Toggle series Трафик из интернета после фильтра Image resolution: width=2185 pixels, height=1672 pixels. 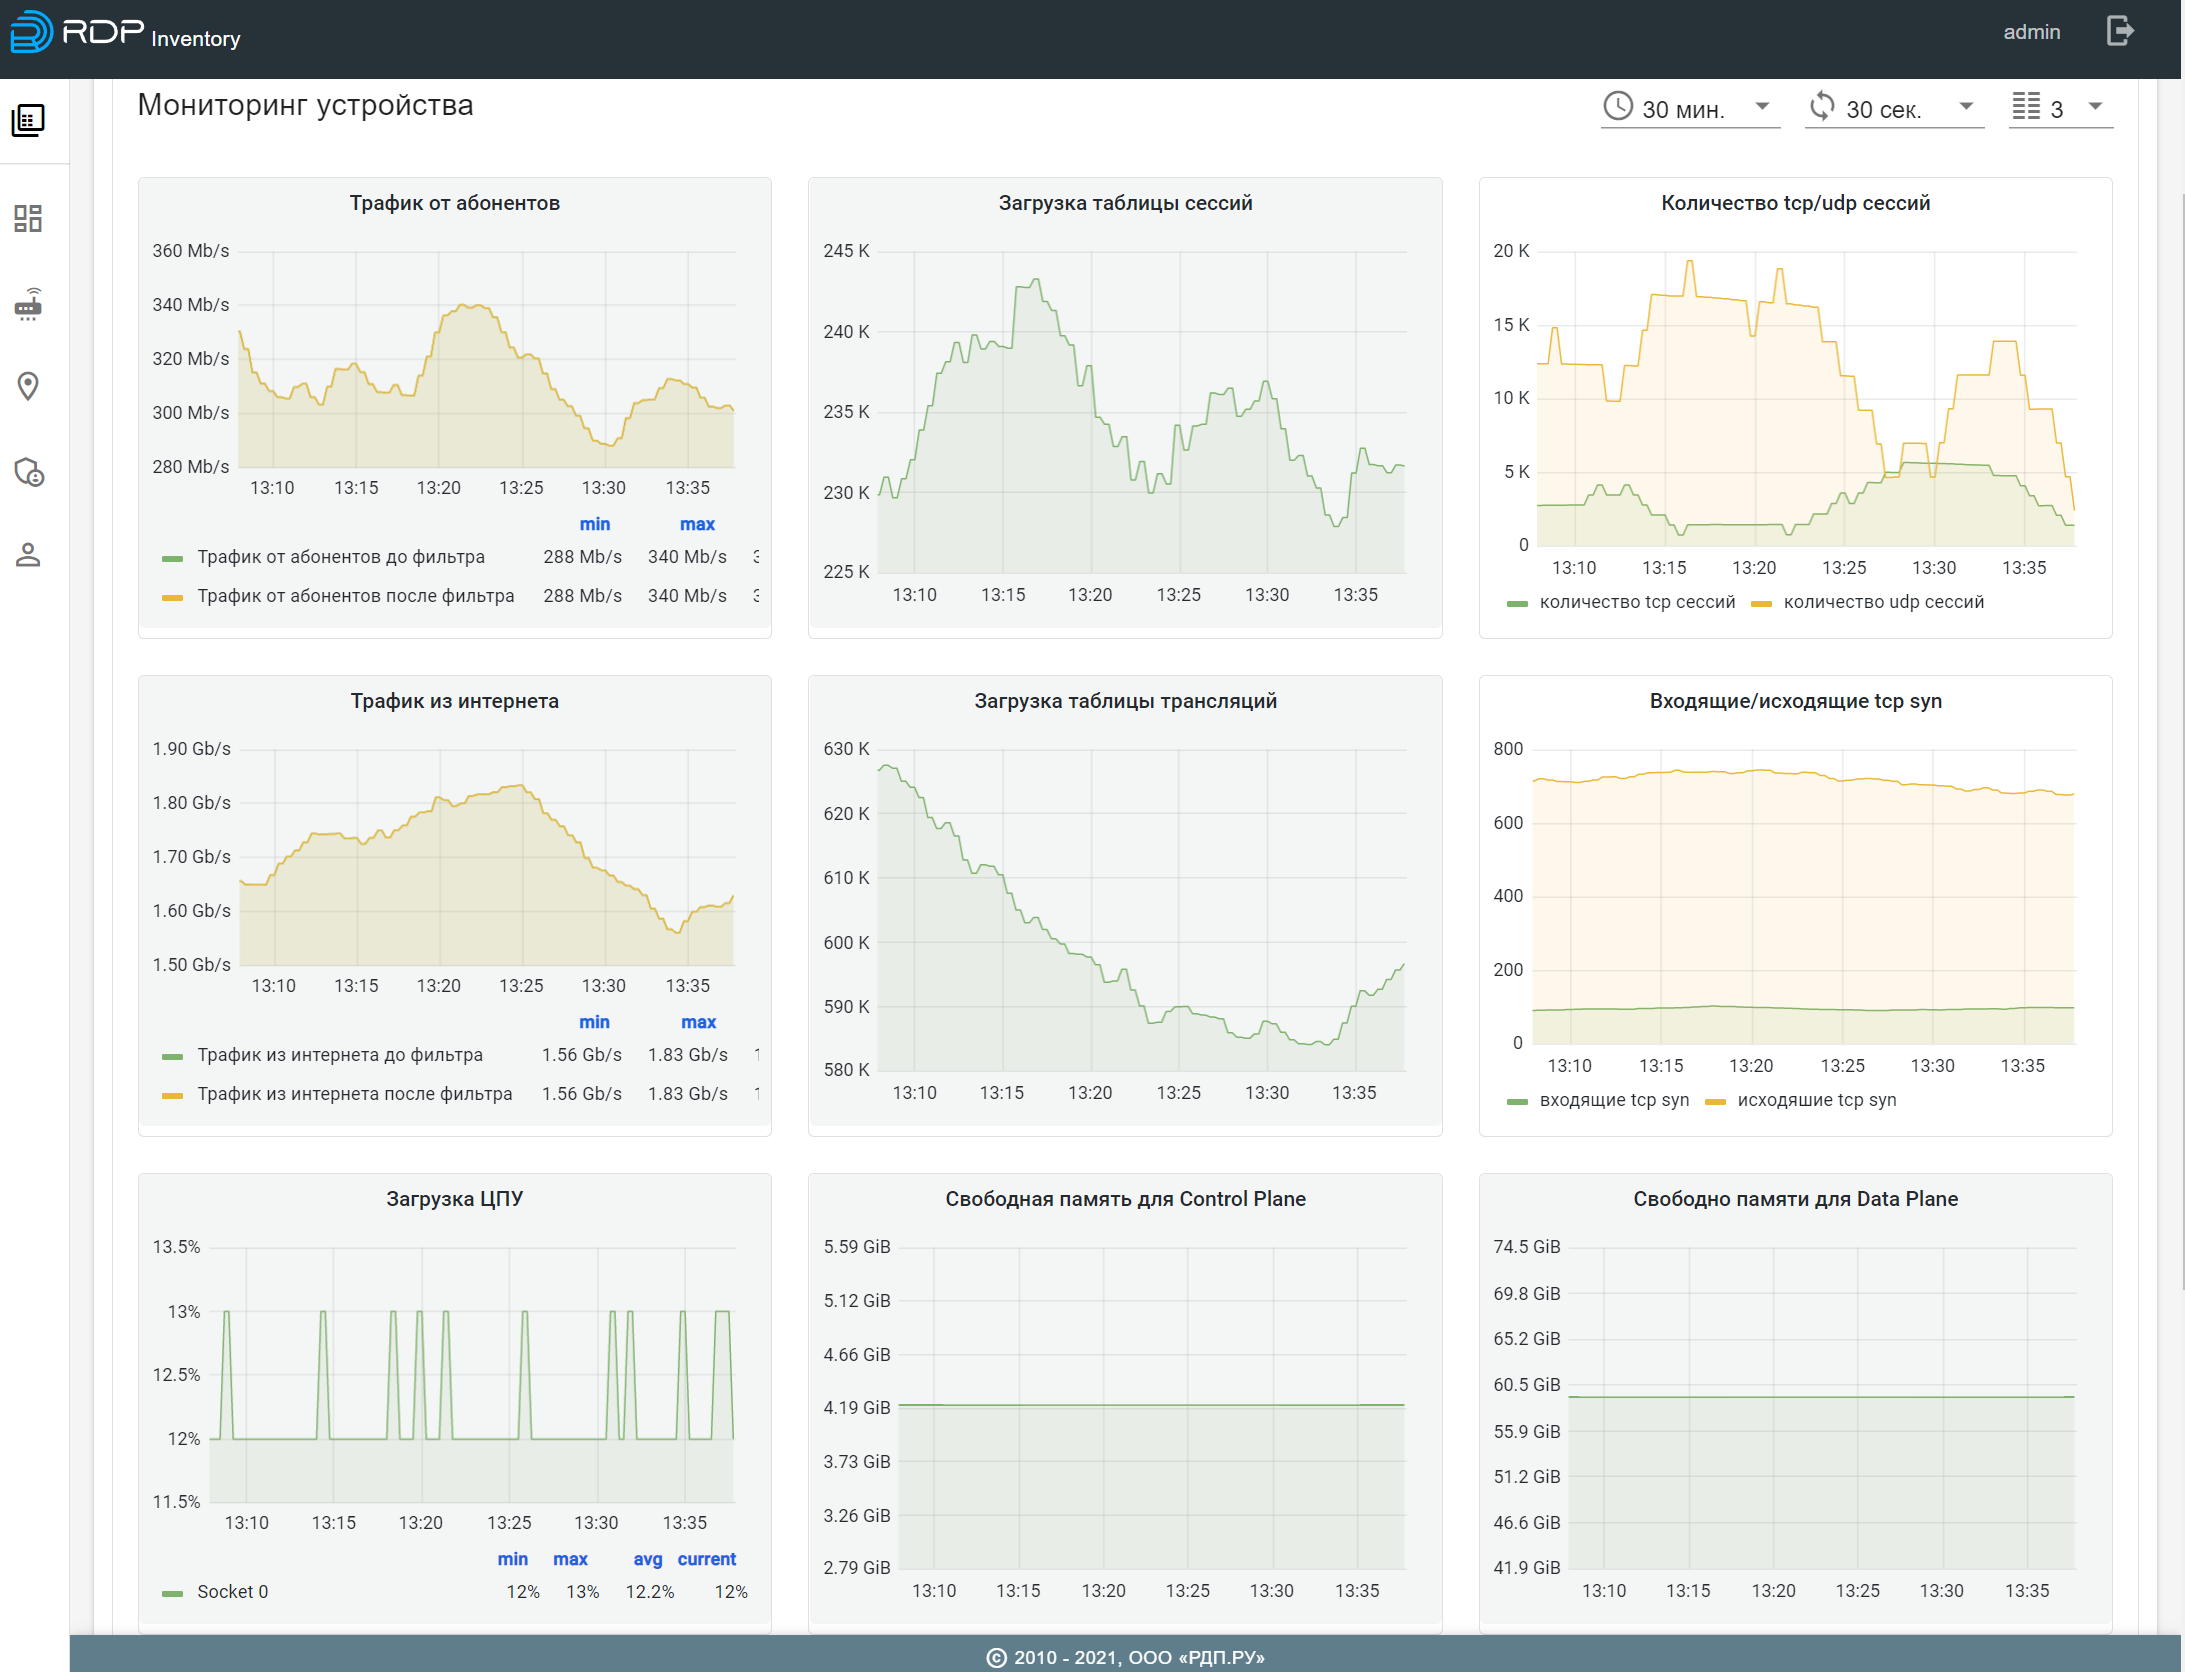(x=354, y=1094)
